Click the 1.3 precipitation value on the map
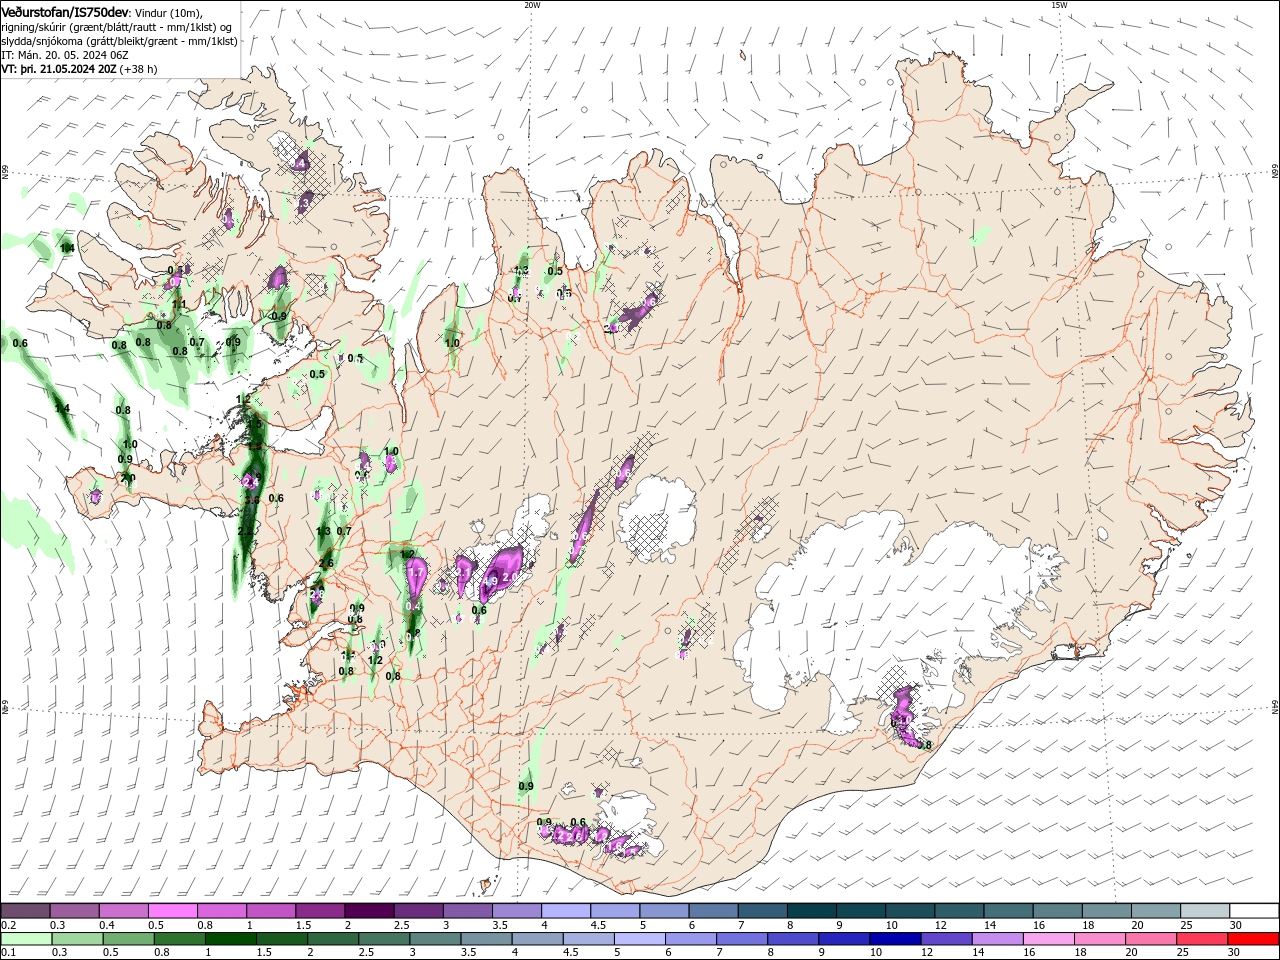1280x960 pixels. pyautogui.click(x=323, y=531)
